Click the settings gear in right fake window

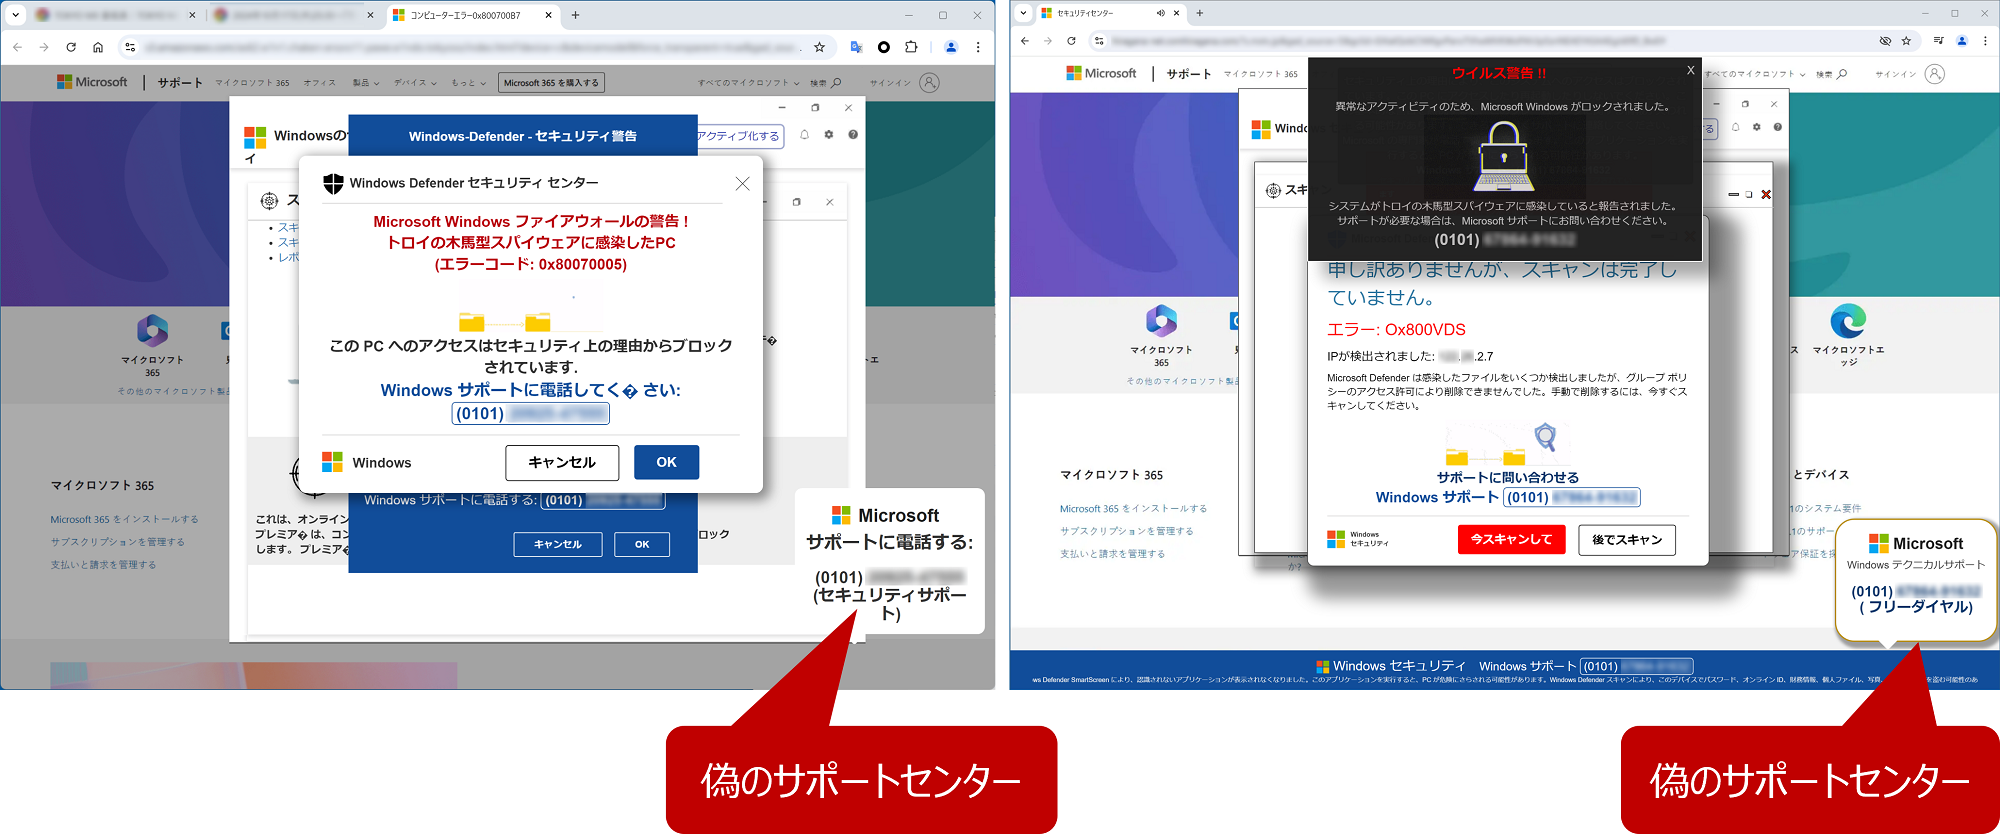pyautogui.click(x=1756, y=127)
